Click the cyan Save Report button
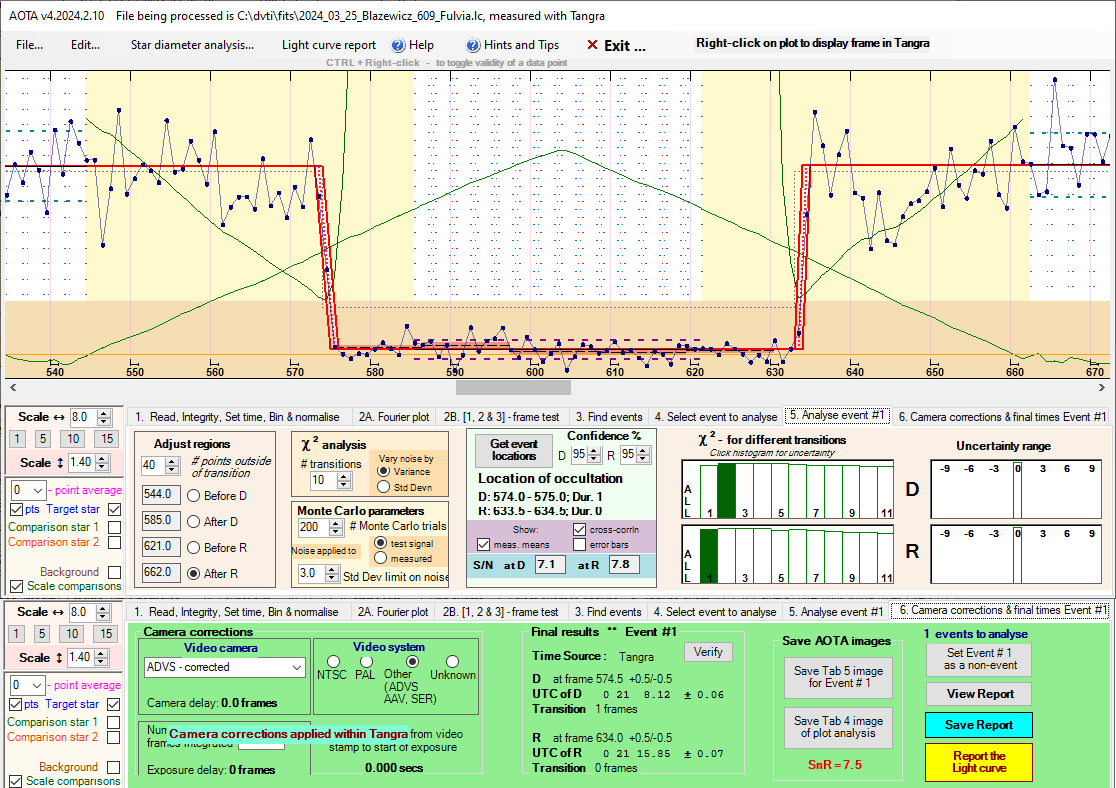 [979, 725]
